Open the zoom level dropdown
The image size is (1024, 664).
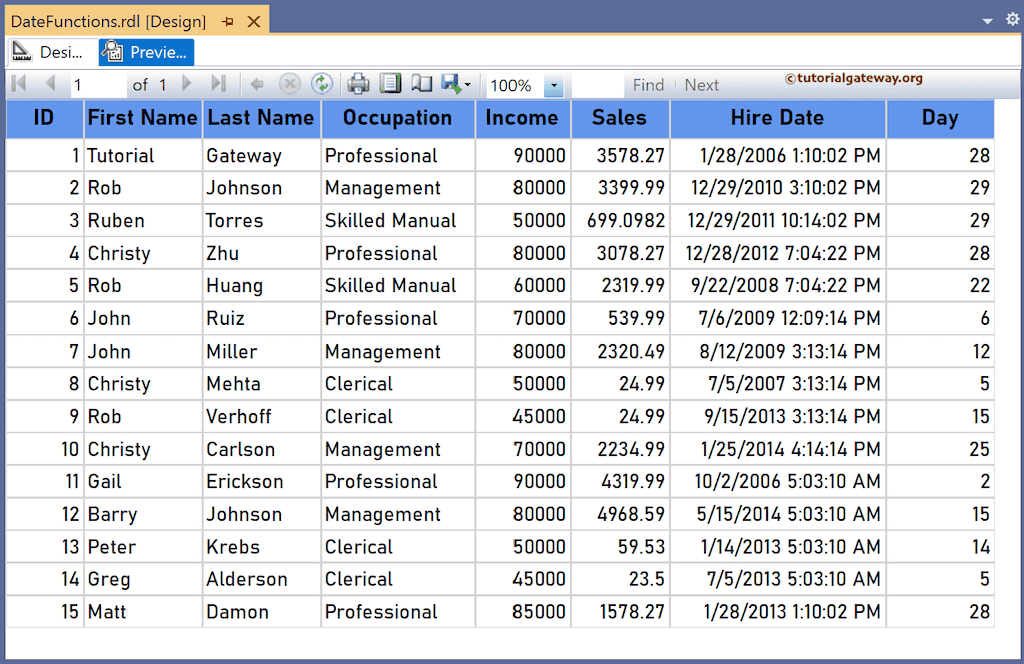tap(553, 85)
